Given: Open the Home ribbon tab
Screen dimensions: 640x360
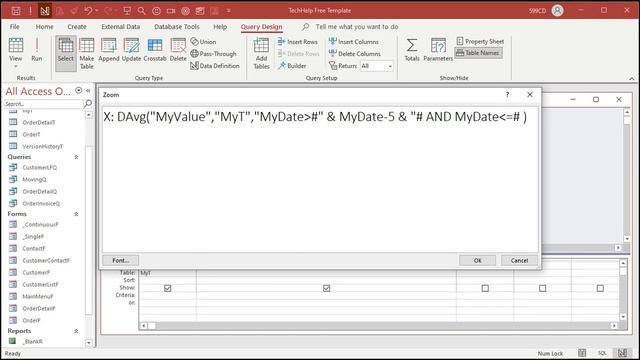Looking at the screenshot, I should tap(44, 27).
